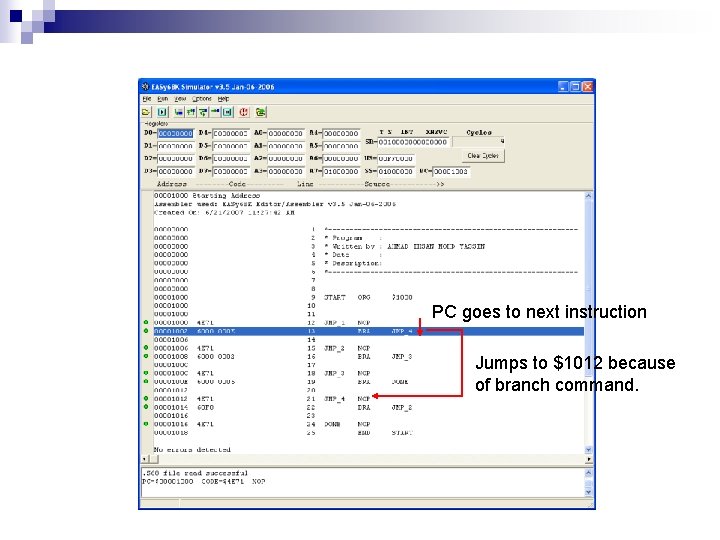
Task: Click the A0 register value field
Action: (x=286, y=134)
